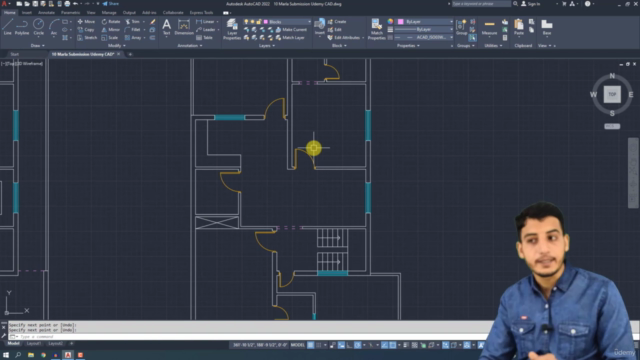Click Sign In
The image size is (640, 360).
(x=531, y=4)
